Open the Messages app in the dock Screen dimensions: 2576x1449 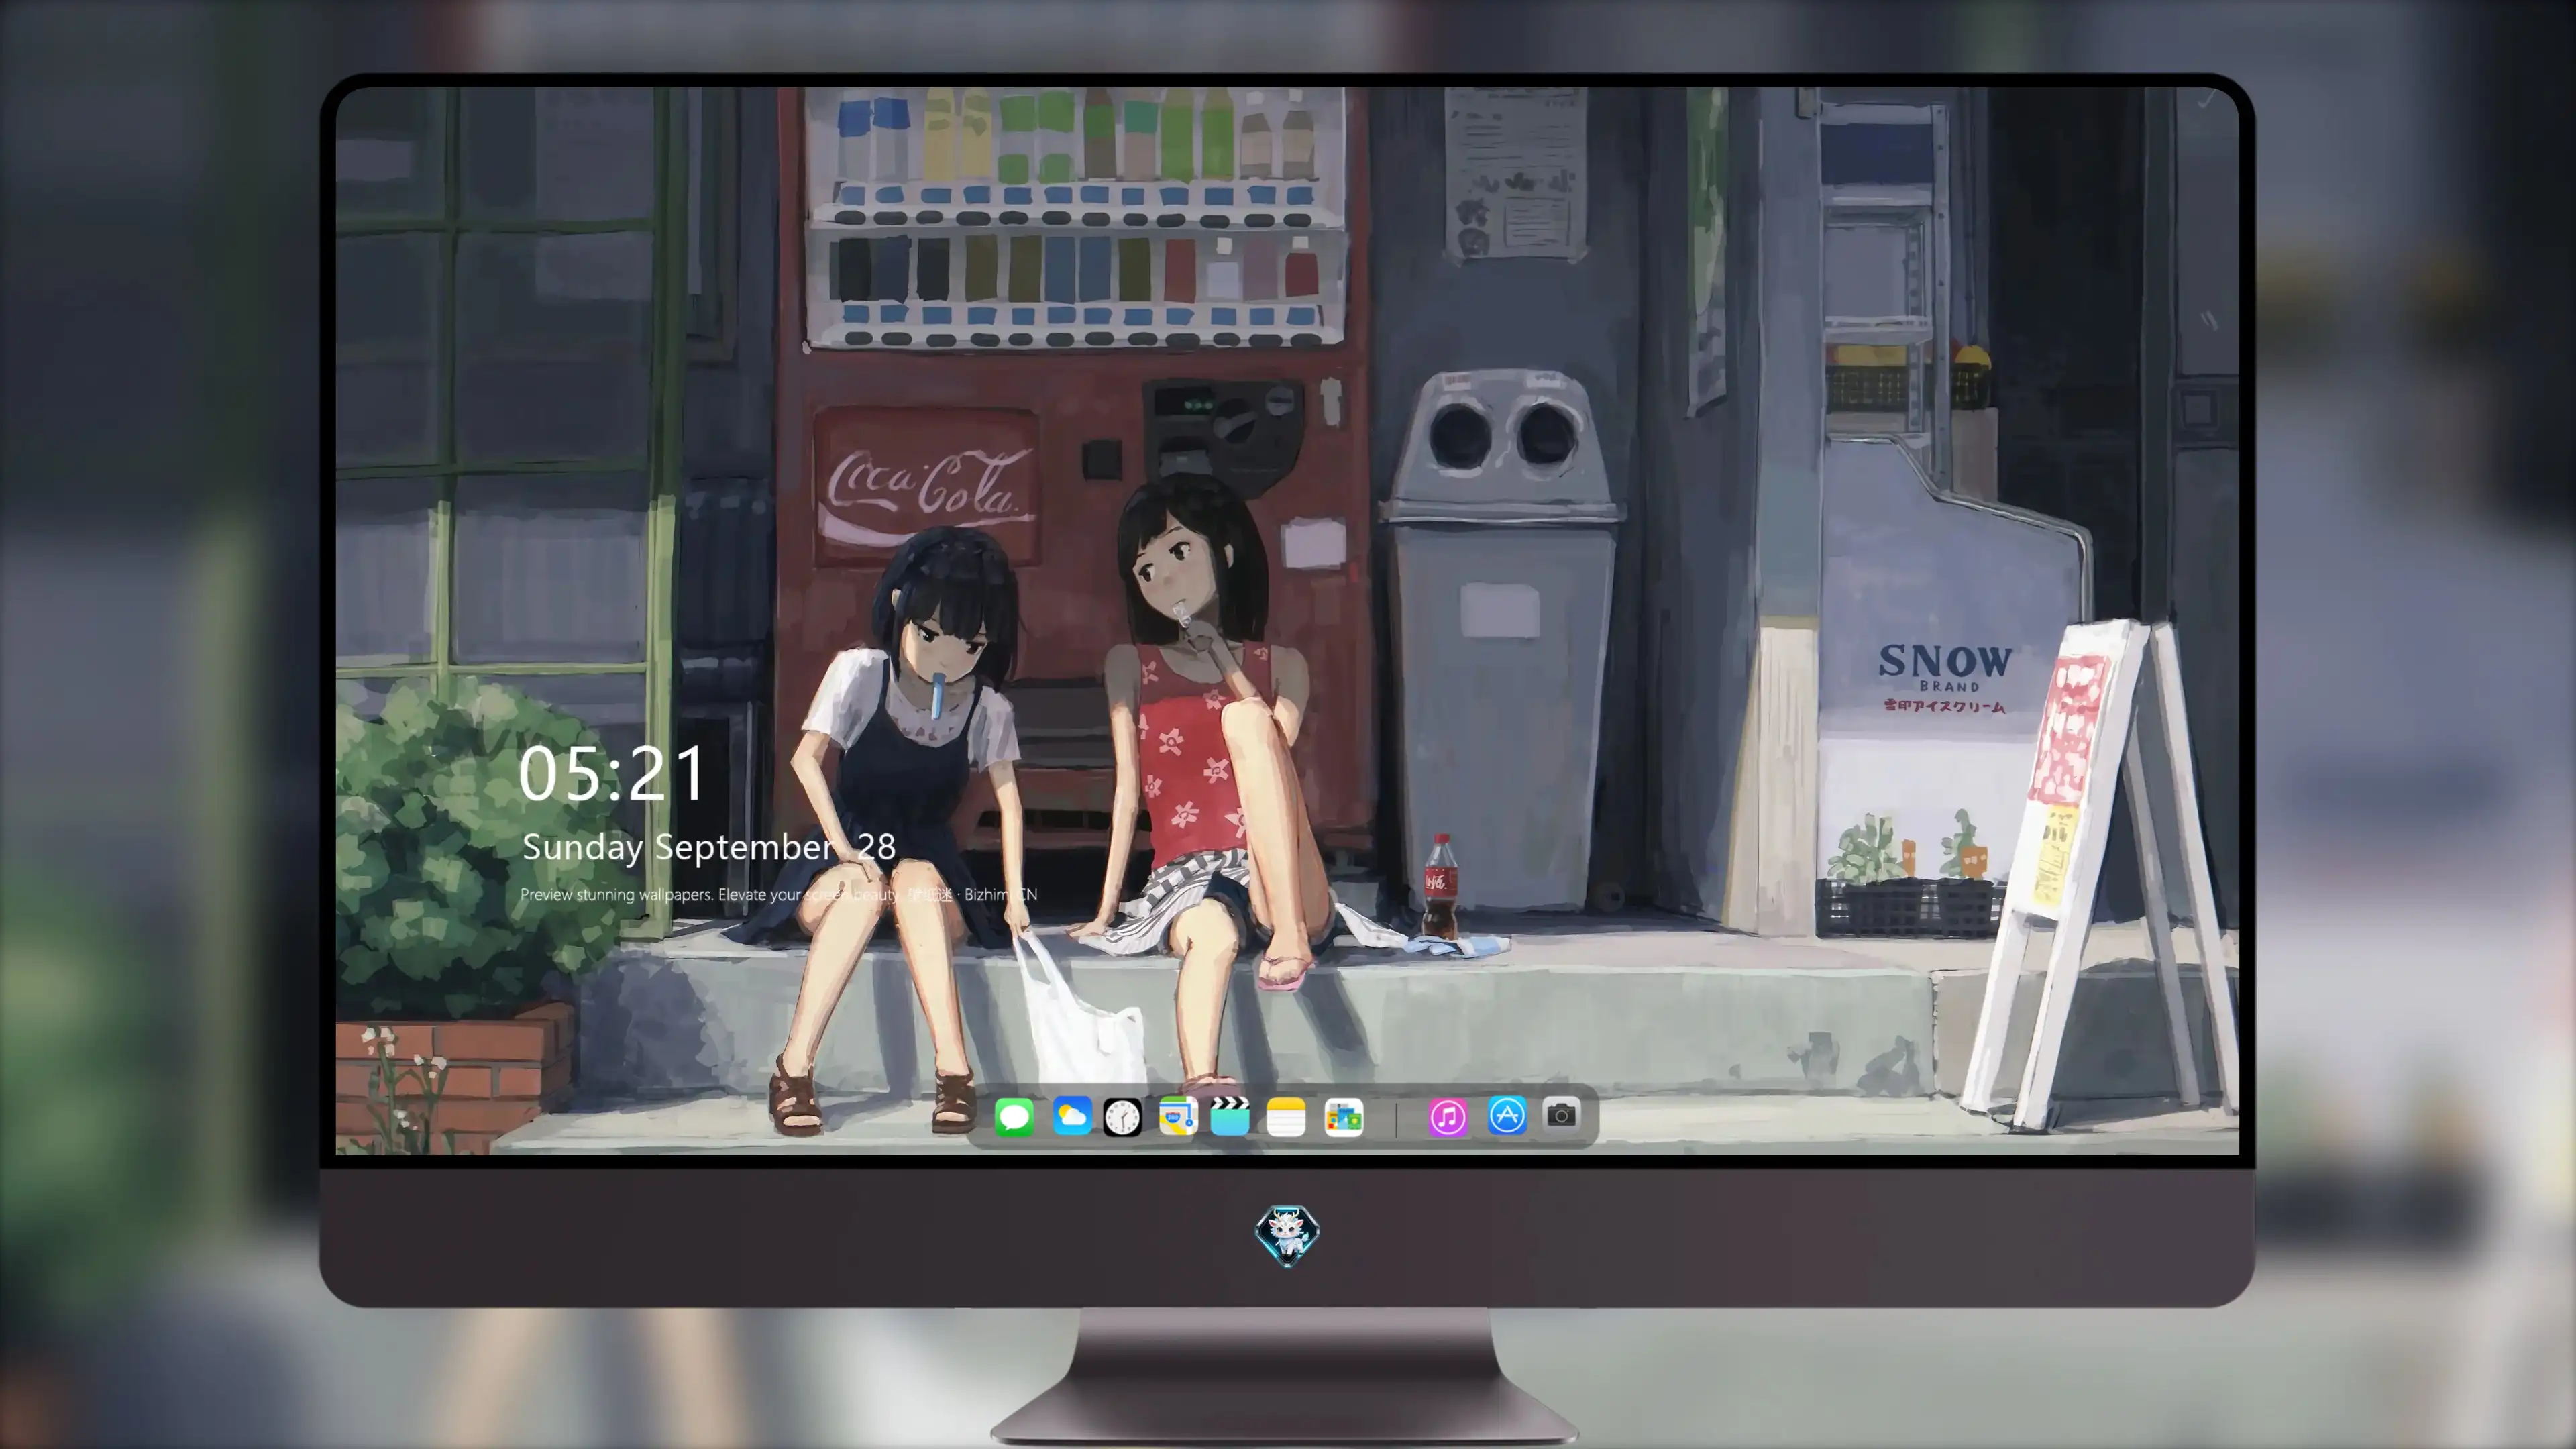[1014, 1117]
